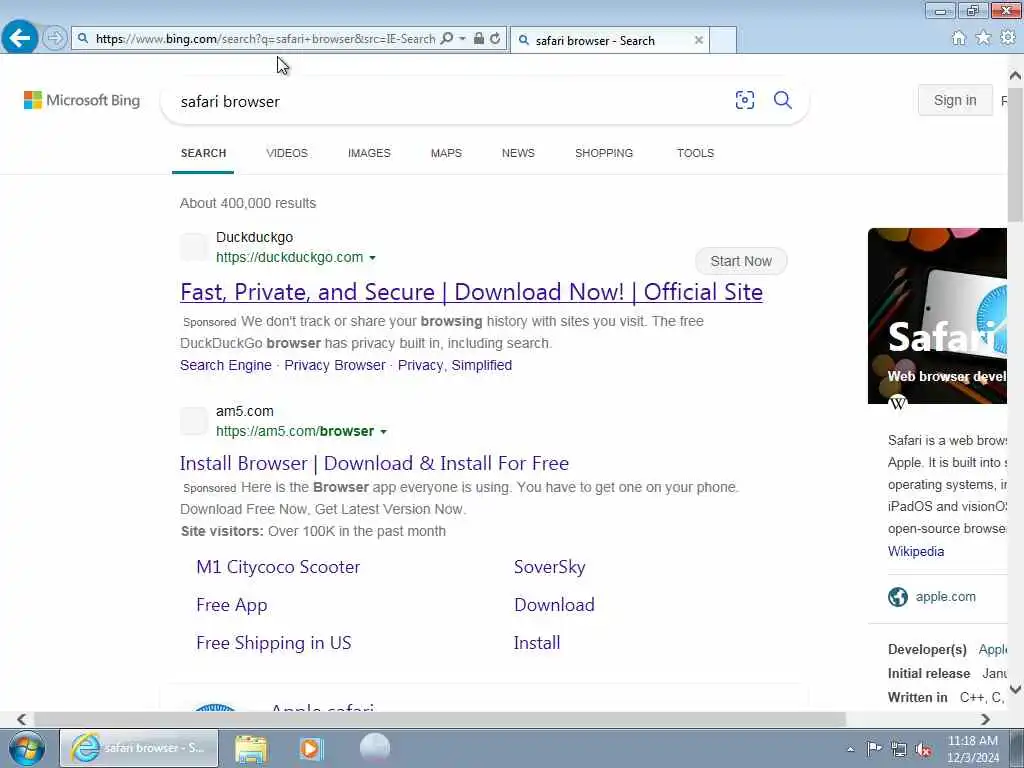
Task: Open Windows Media Player taskbar icon
Action: (311, 748)
